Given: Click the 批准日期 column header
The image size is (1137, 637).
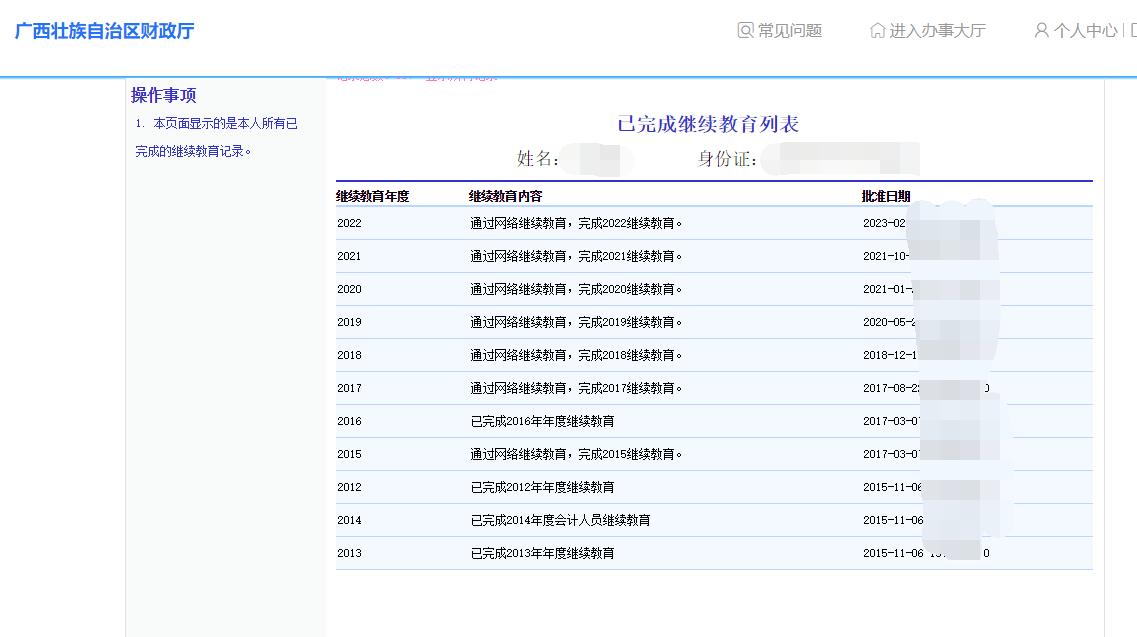Looking at the screenshot, I should tap(885, 196).
